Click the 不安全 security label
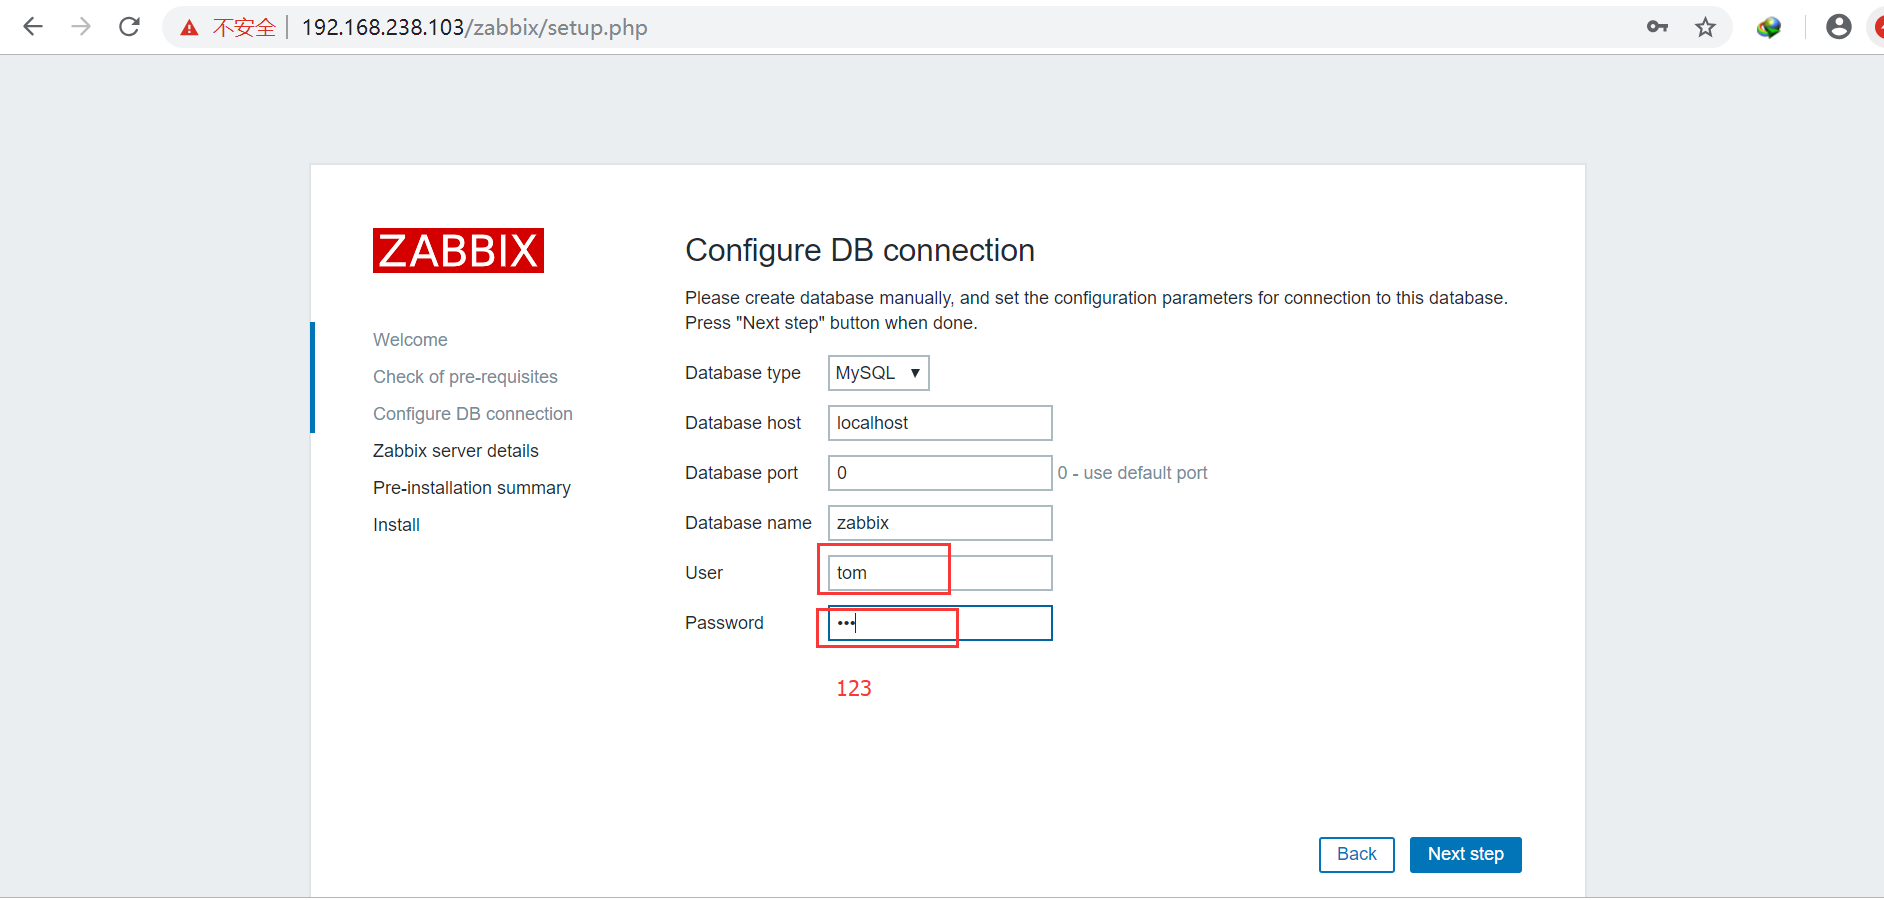 point(244,28)
